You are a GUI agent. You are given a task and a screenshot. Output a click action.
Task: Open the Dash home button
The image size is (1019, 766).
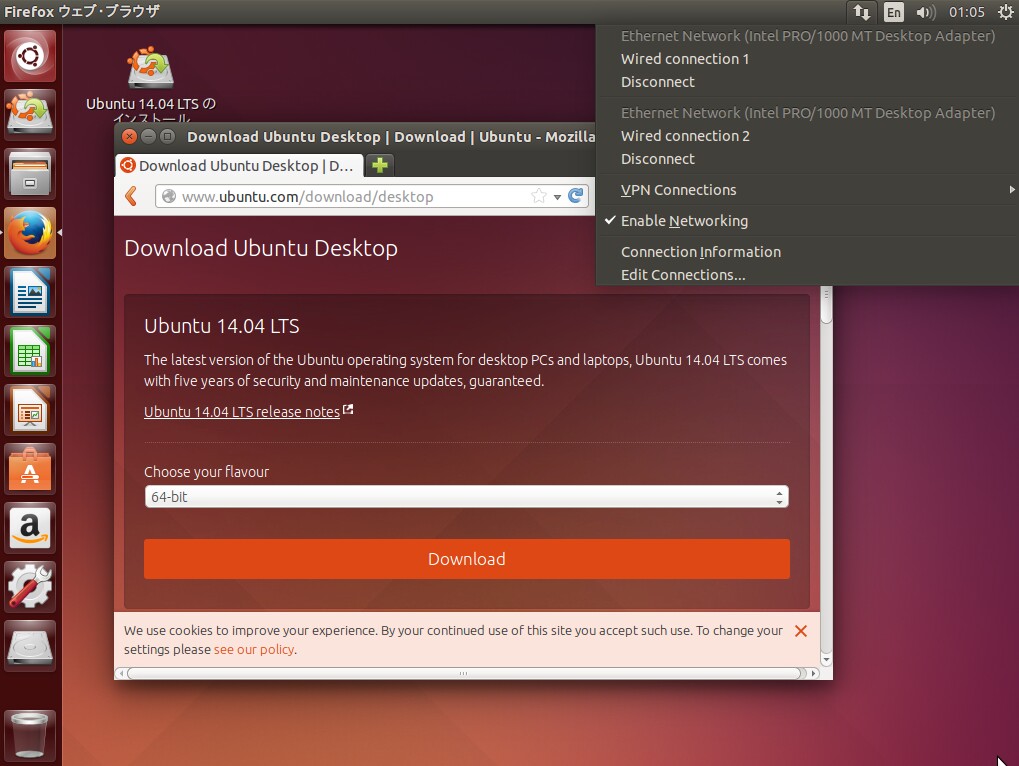(30, 55)
